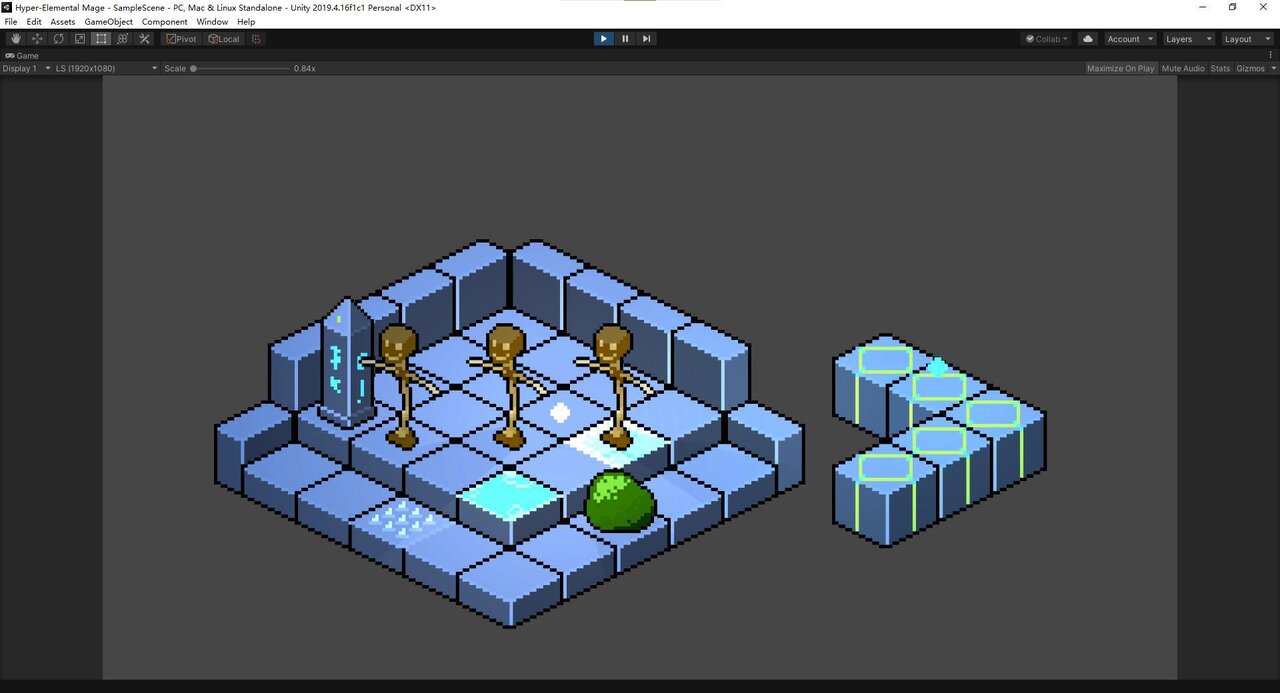This screenshot has height=693, width=1280.
Task: Click the Step frame button
Action: 646,39
